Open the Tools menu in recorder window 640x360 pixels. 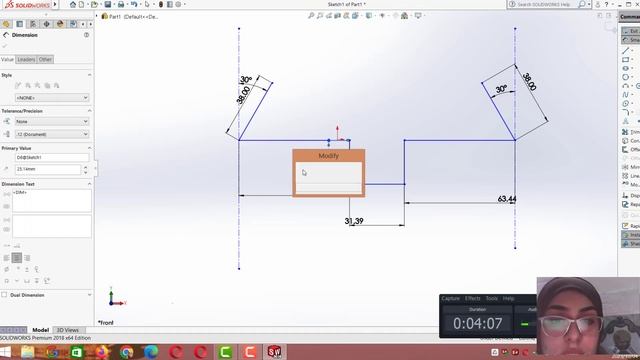coord(491,298)
